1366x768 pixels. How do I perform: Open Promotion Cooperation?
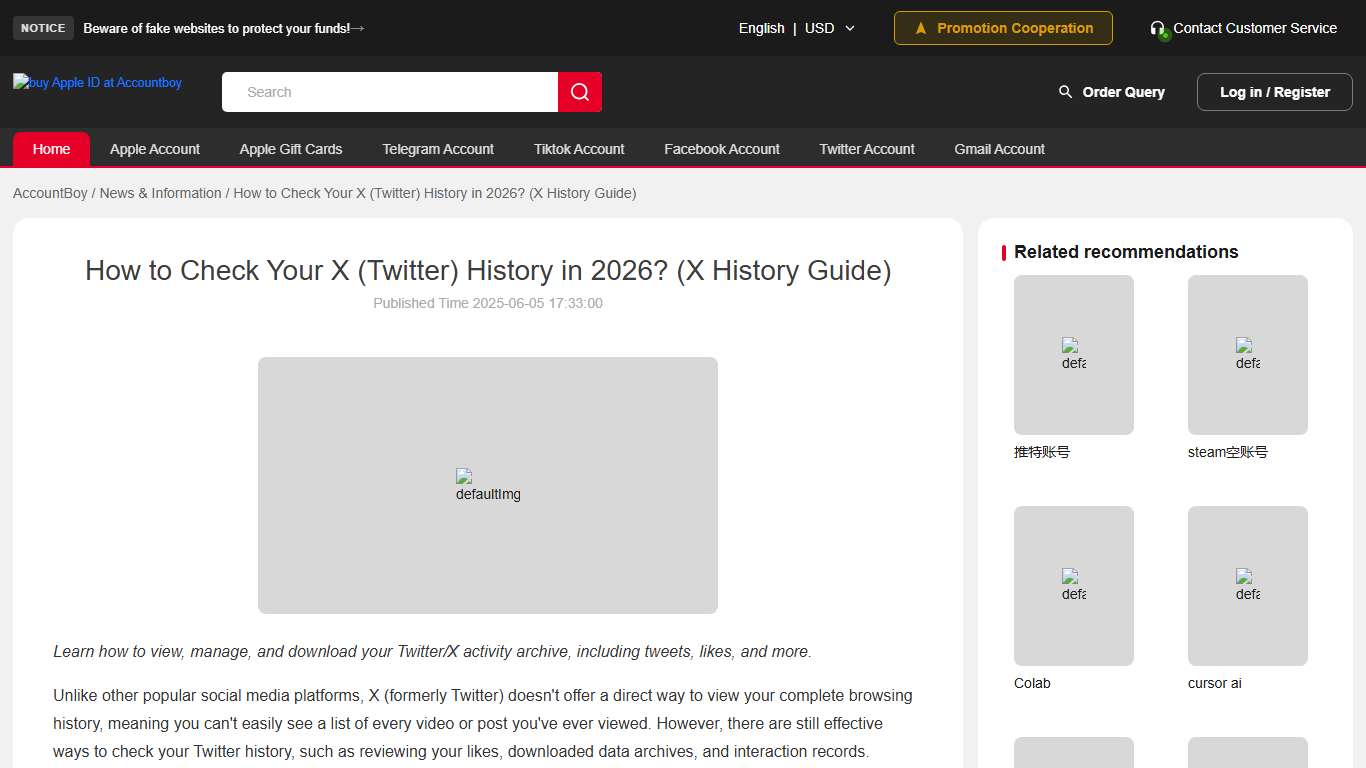point(1002,28)
